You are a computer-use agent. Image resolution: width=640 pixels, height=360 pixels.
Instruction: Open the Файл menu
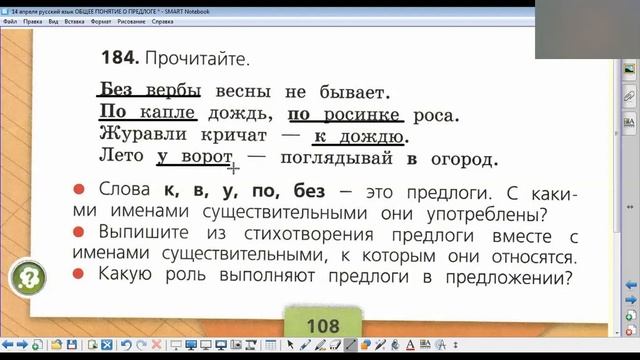tap(10, 22)
